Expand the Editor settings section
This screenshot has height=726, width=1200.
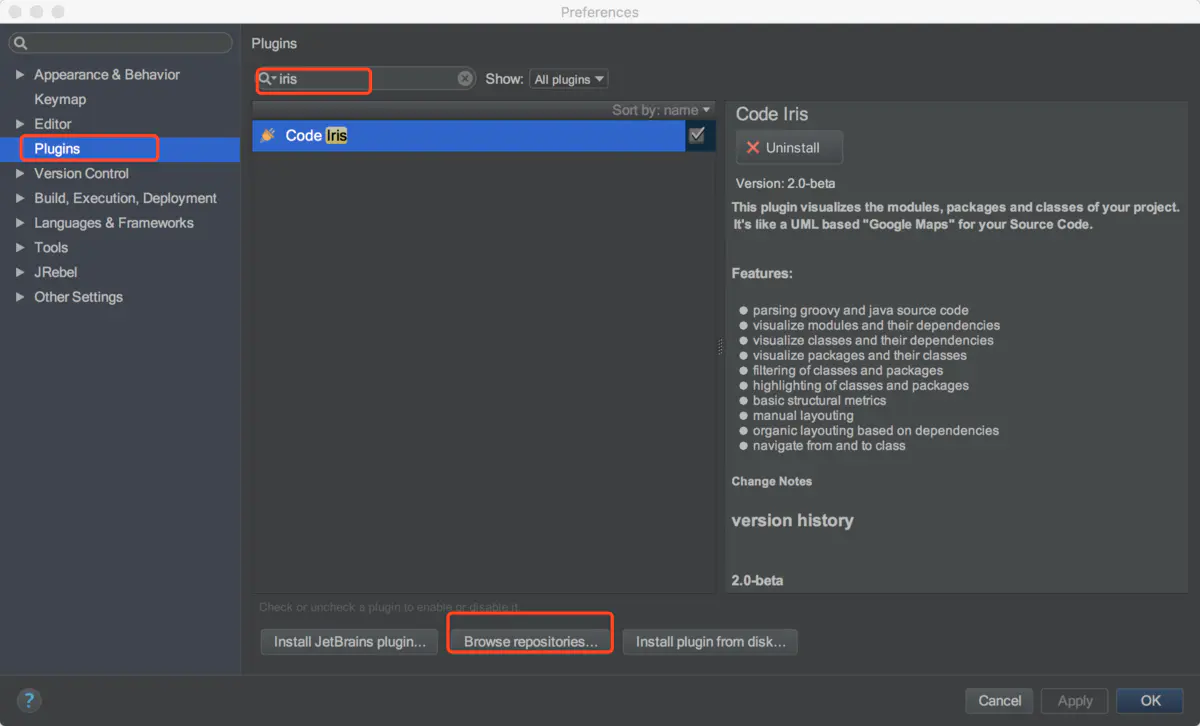click(20, 124)
